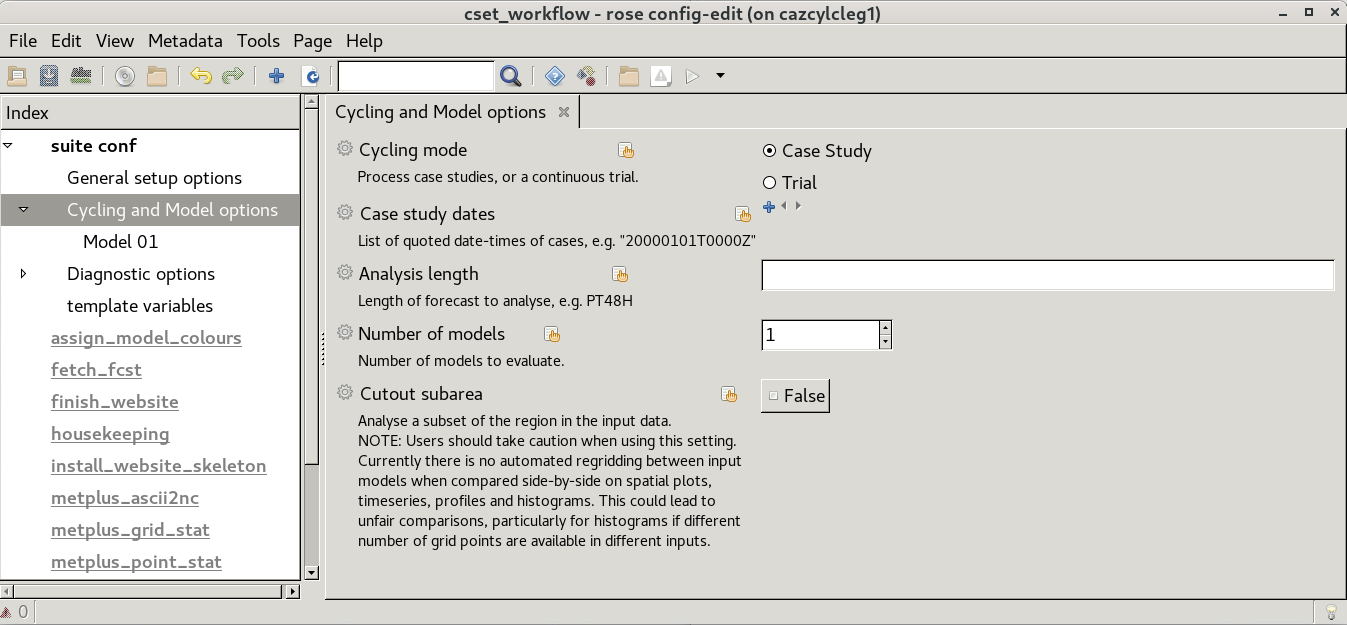
Task: Click the Open config toolbar icon
Action: tap(16, 76)
